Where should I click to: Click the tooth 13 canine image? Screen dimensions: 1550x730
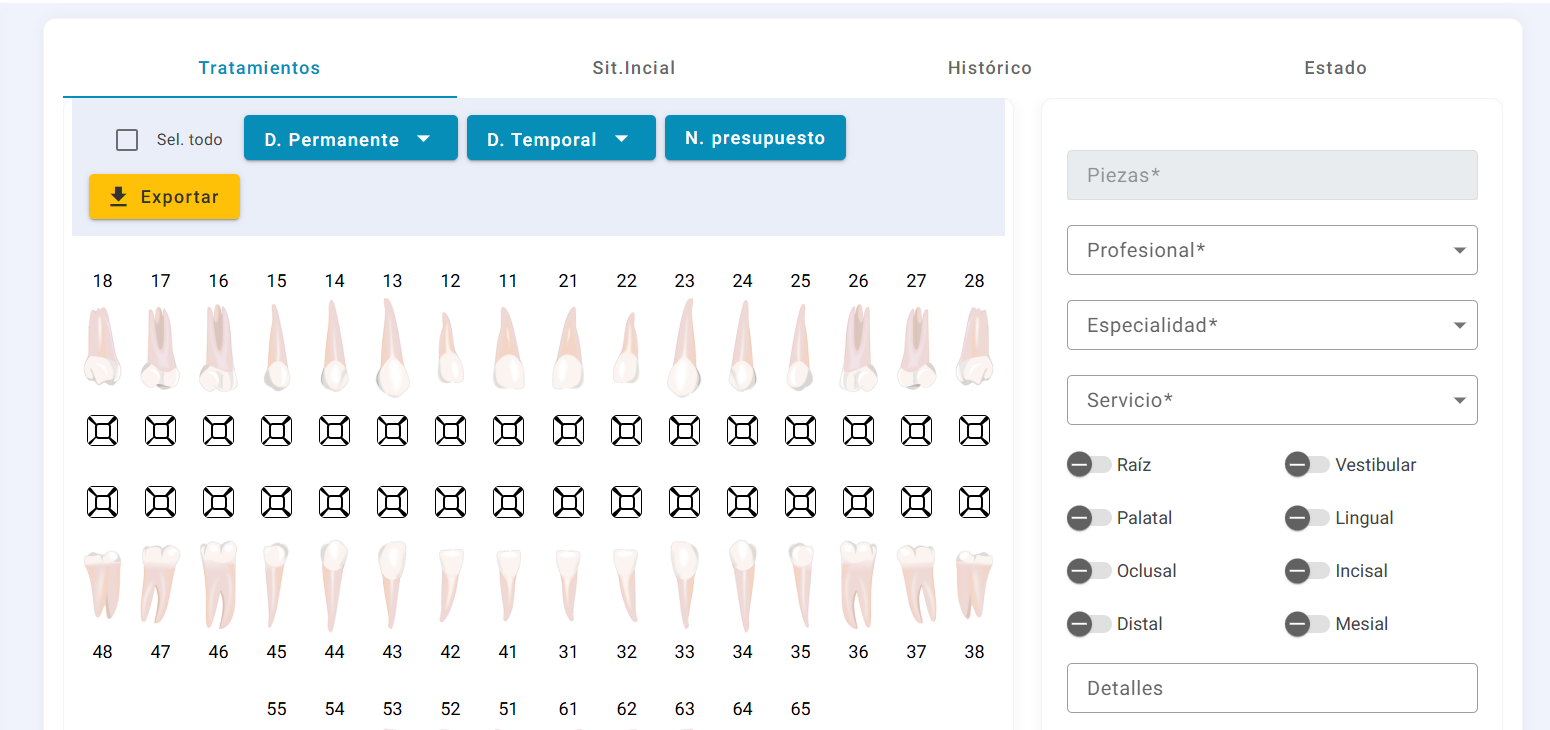click(x=393, y=348)
